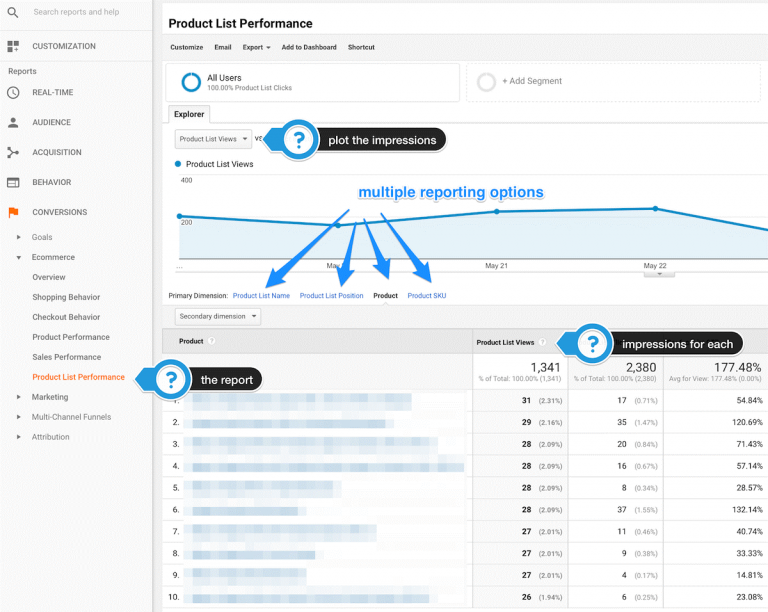This screenshot has height=612, width=768.
Task: Click the Behavior panel icon
Action: point(13,182)
